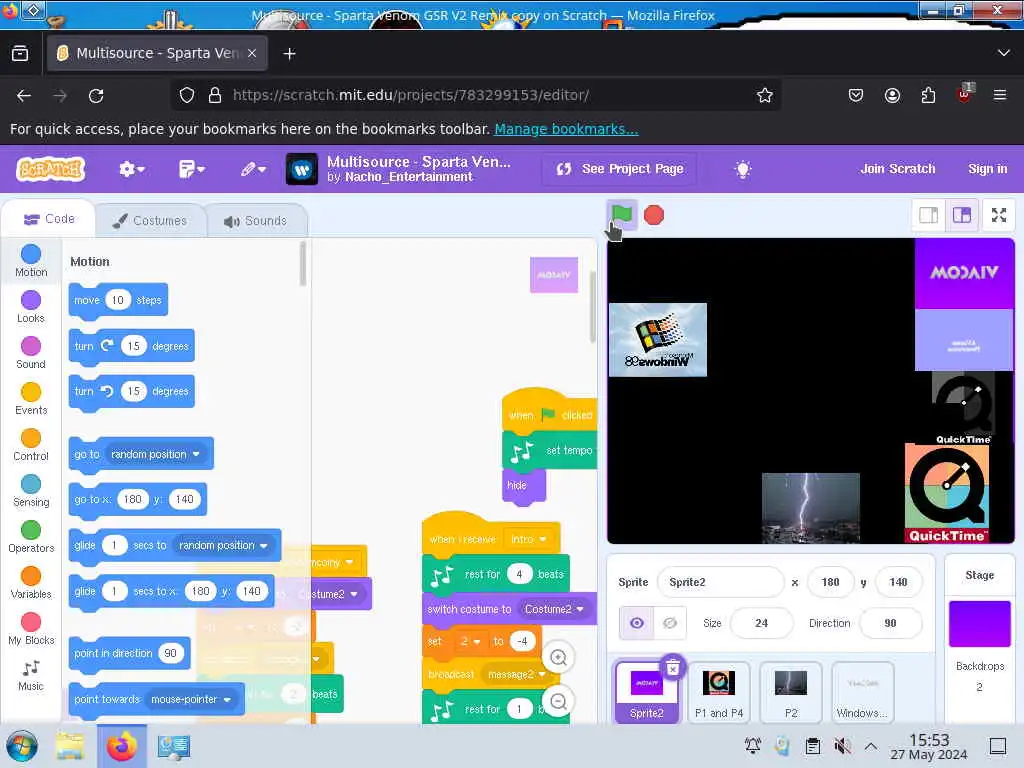Select the Motion block category
The width and height of the screenshot is (1024, 768).
click(x=31, y=261)
